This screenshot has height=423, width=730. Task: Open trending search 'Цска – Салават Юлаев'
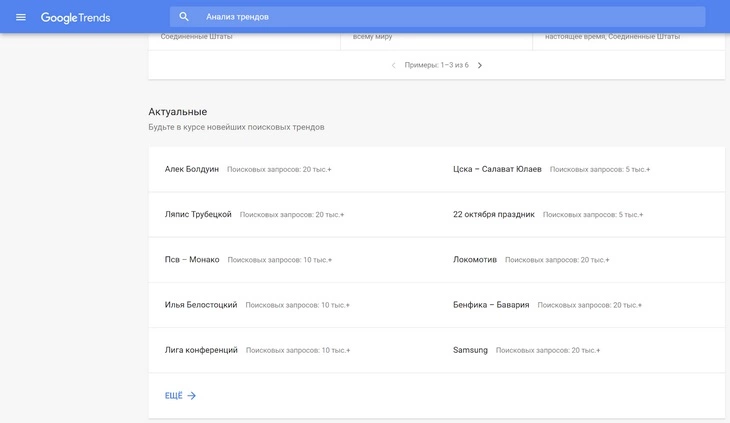coord(497,169)
